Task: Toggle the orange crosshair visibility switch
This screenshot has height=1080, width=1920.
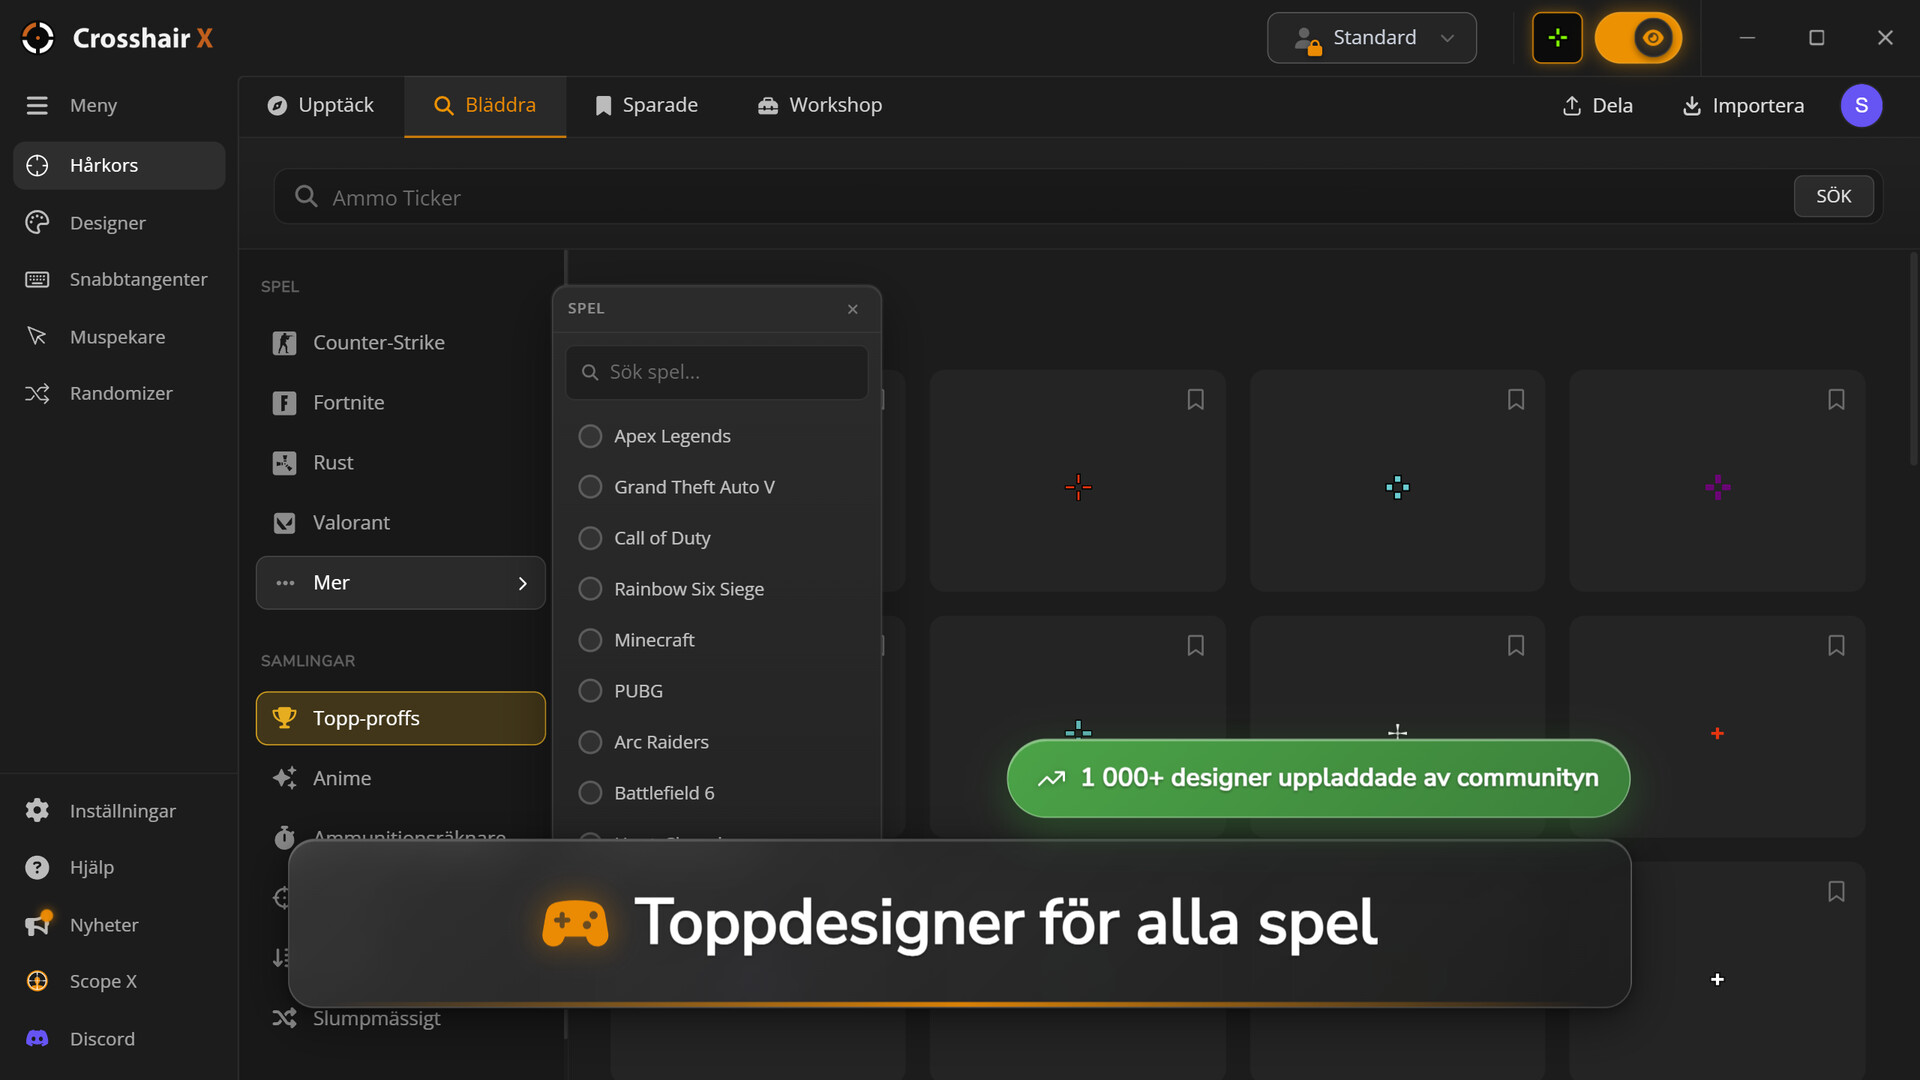Action: point(1638,38)
